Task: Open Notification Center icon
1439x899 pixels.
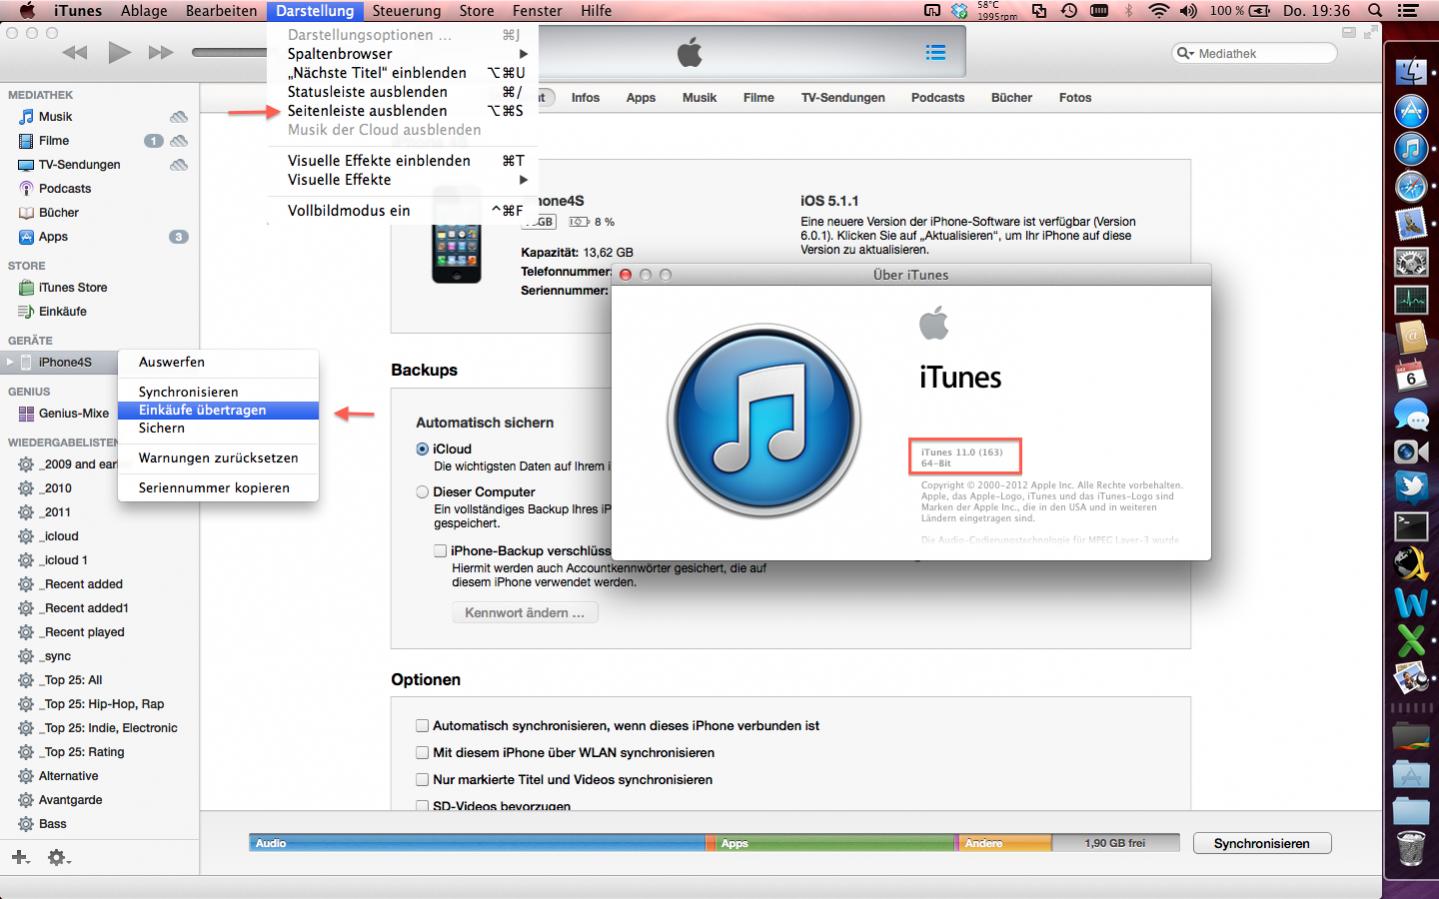Action: click(1408, 11)
